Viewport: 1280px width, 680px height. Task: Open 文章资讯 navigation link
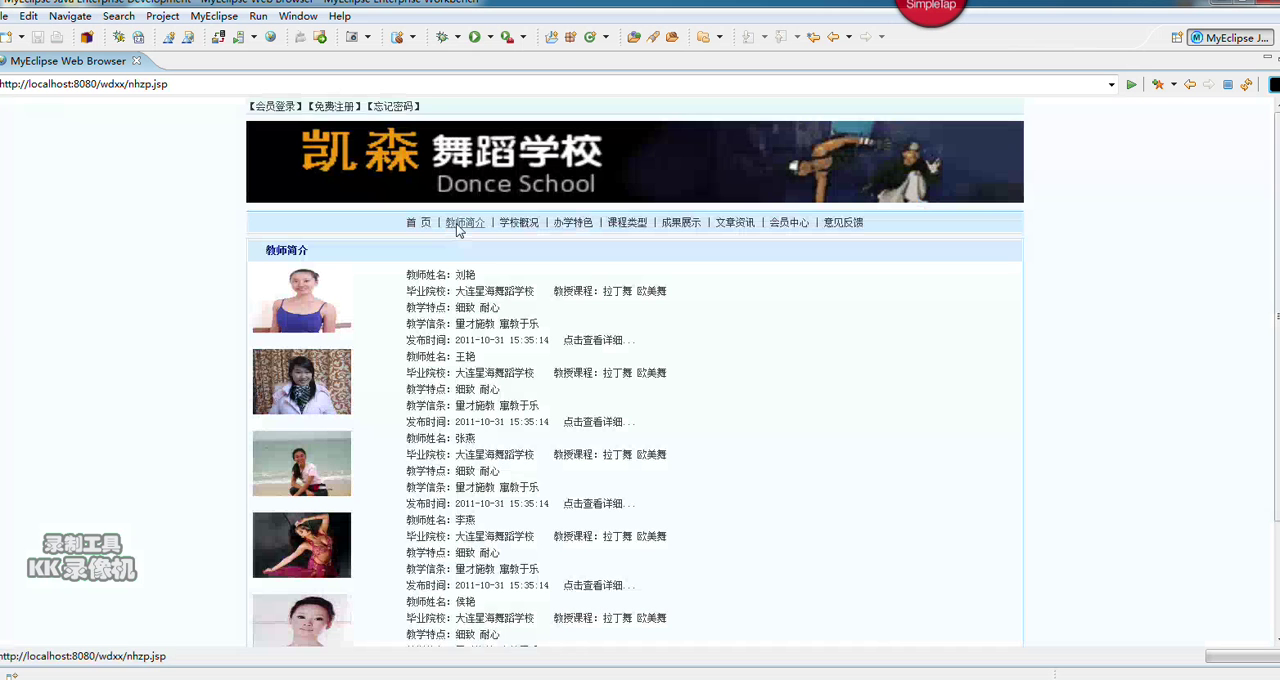click(735, 223)
